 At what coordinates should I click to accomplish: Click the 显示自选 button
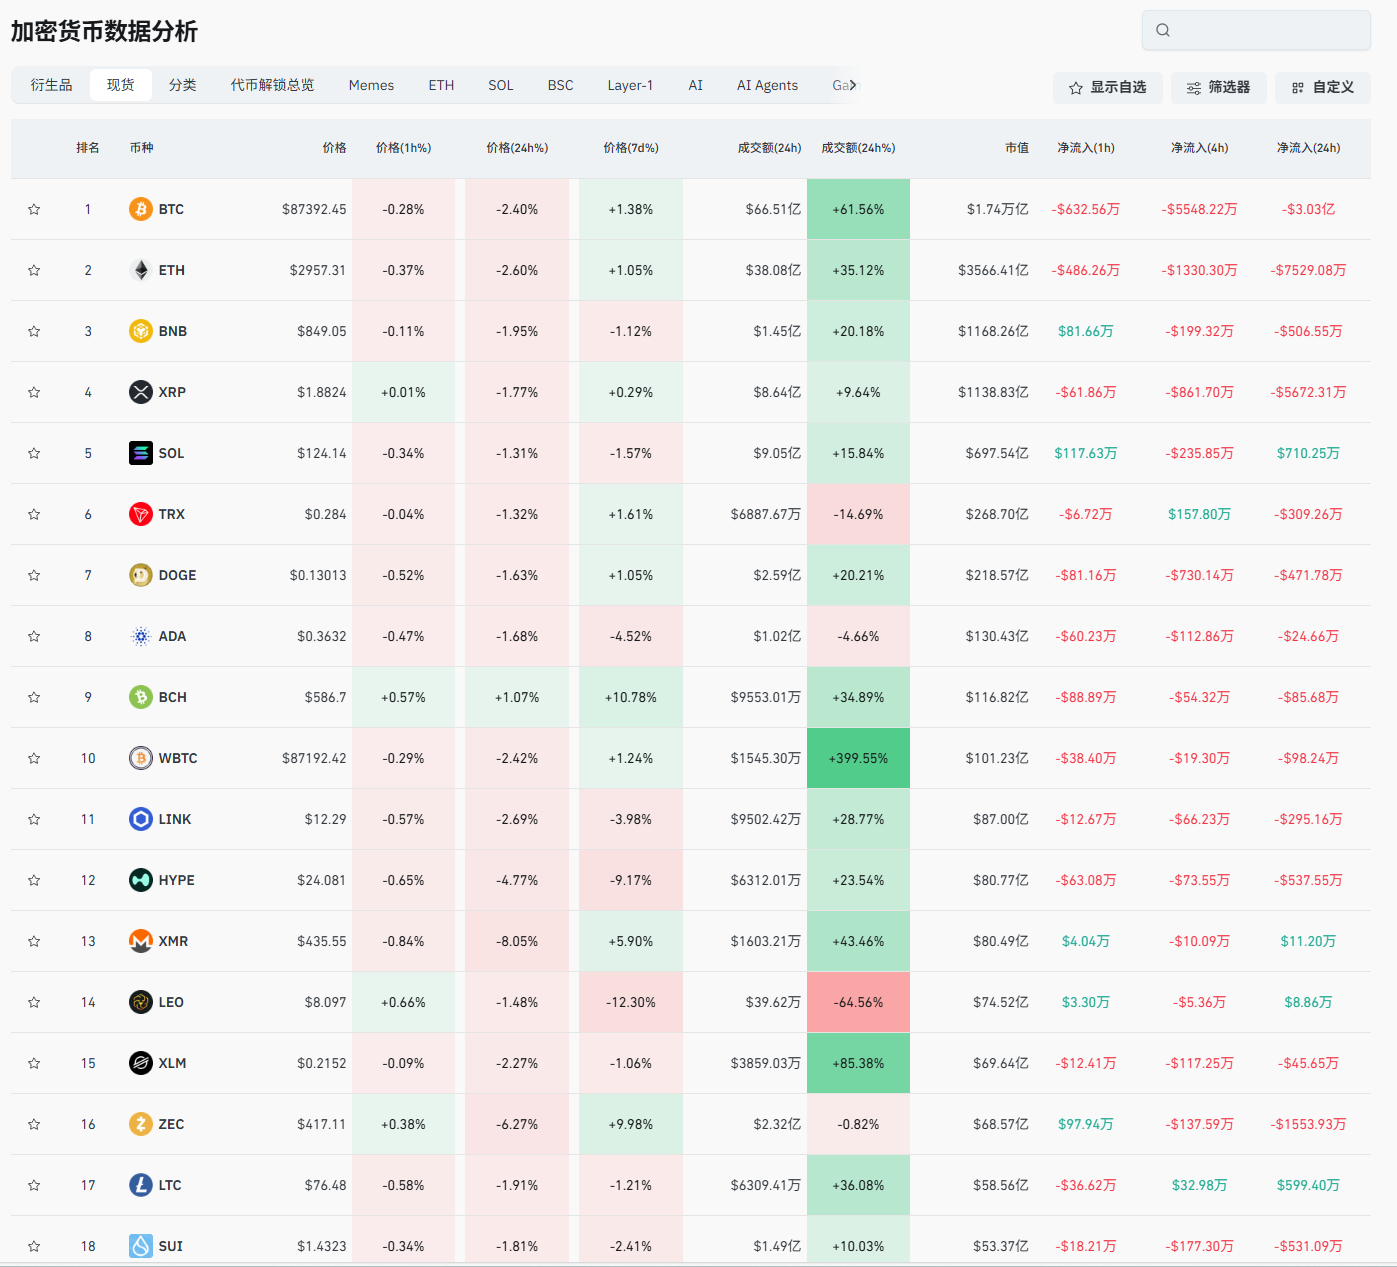(1107, 88)
